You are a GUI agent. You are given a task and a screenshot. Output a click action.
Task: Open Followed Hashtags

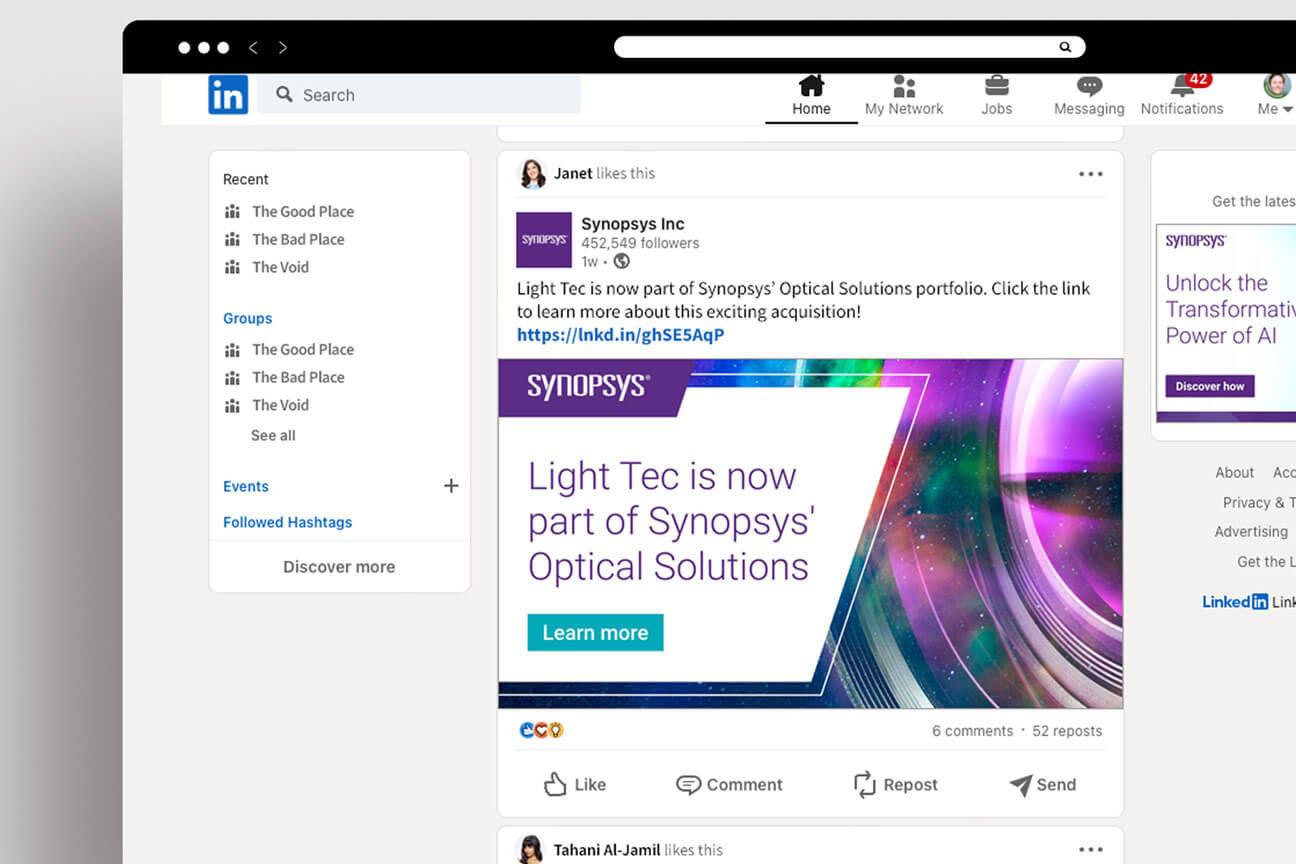[x=287, y=522]
